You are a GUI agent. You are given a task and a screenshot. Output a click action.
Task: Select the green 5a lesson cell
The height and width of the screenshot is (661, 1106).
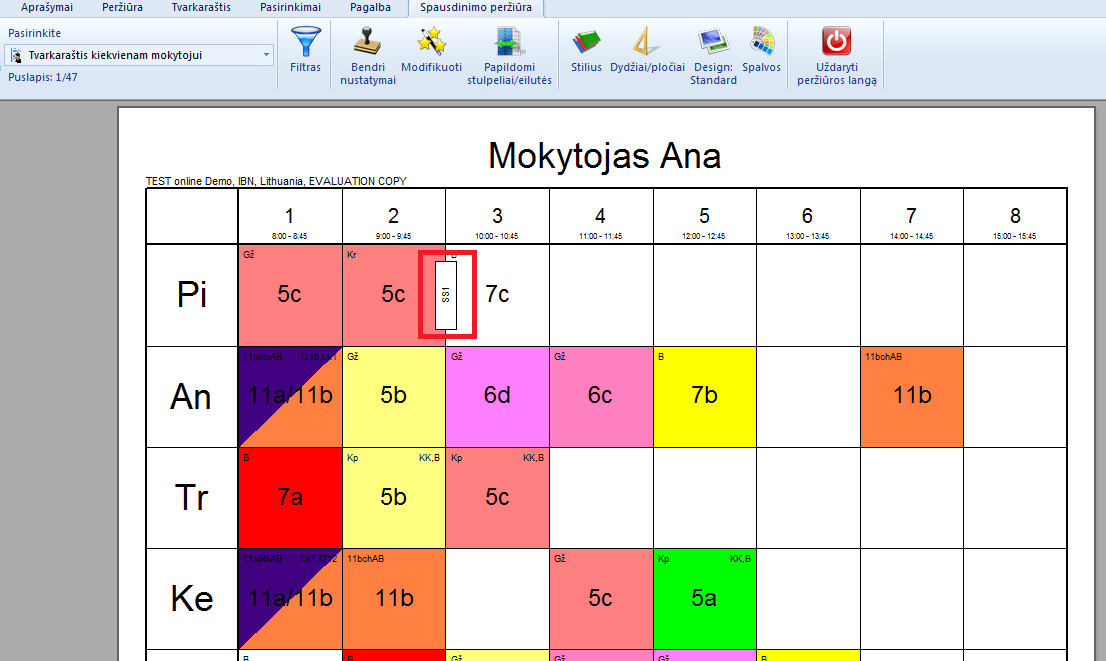(x=704, y=598)
